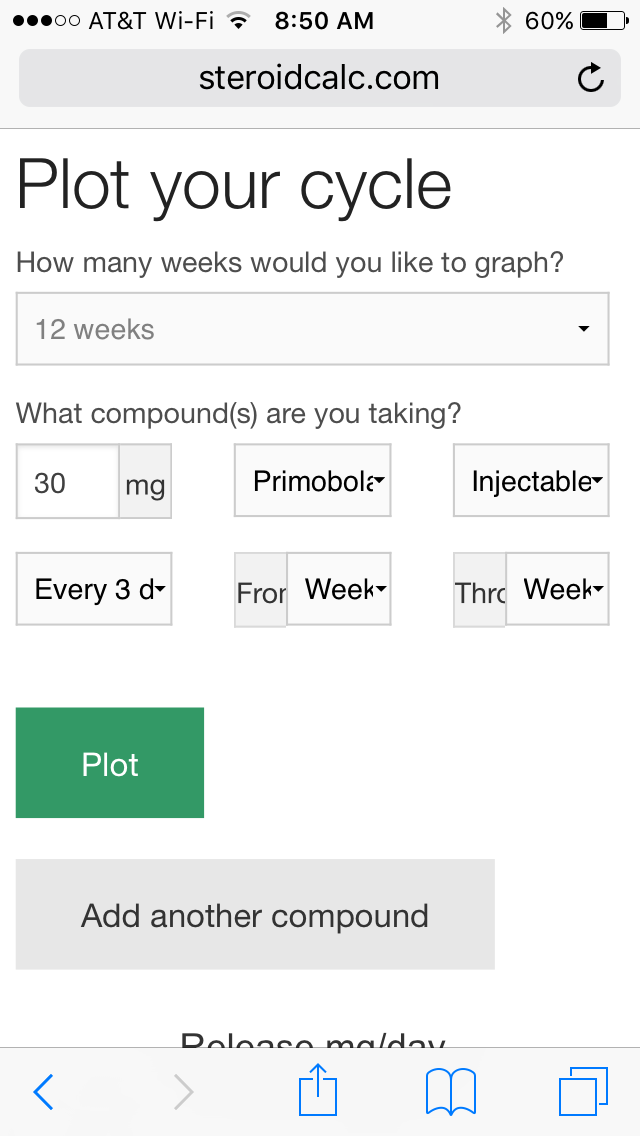Show open tabs in Safari

(583, 1091)
